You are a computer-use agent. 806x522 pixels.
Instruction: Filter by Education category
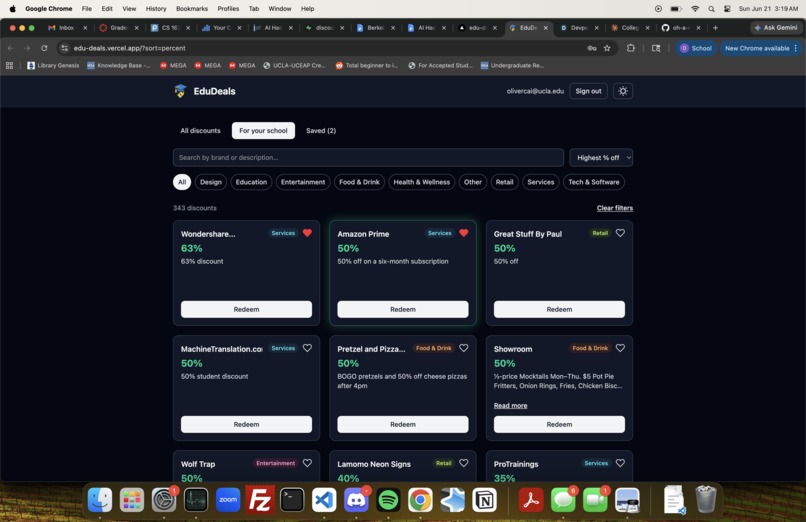pos(251,182)
